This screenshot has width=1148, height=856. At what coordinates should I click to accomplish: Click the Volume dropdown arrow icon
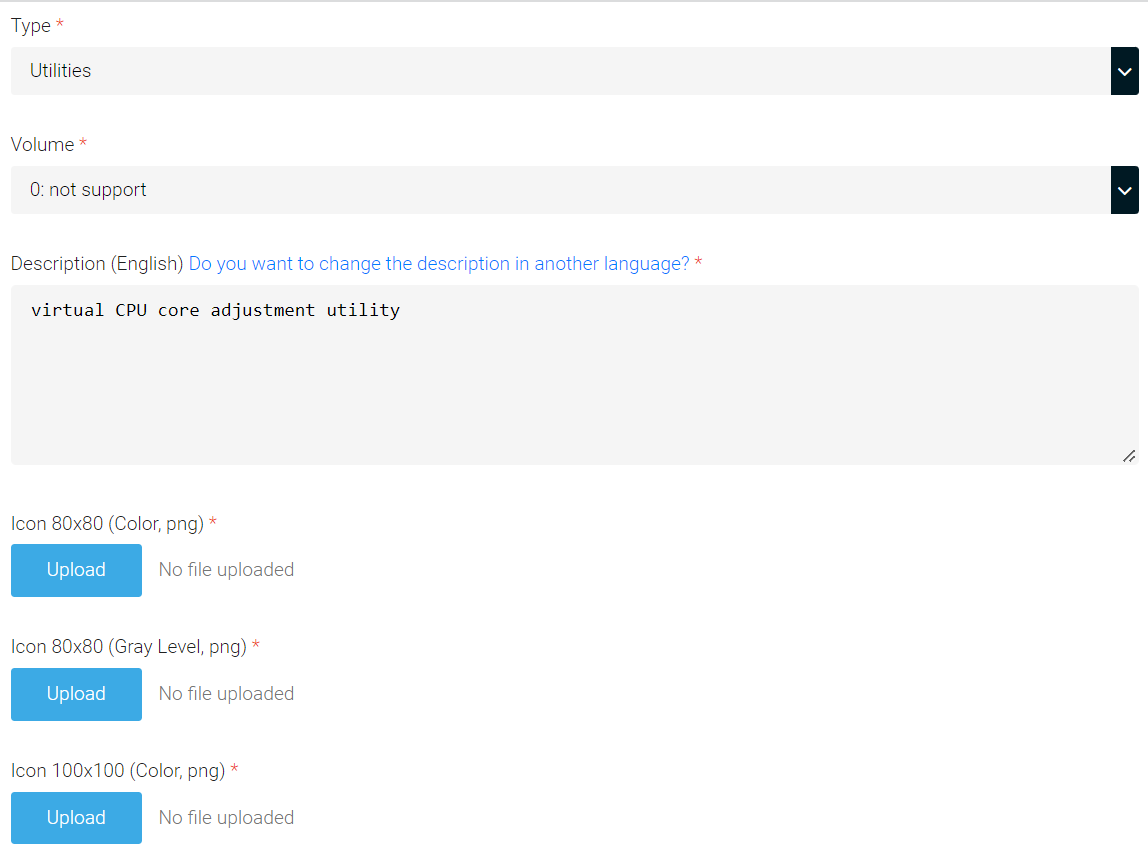[1124, 190]
